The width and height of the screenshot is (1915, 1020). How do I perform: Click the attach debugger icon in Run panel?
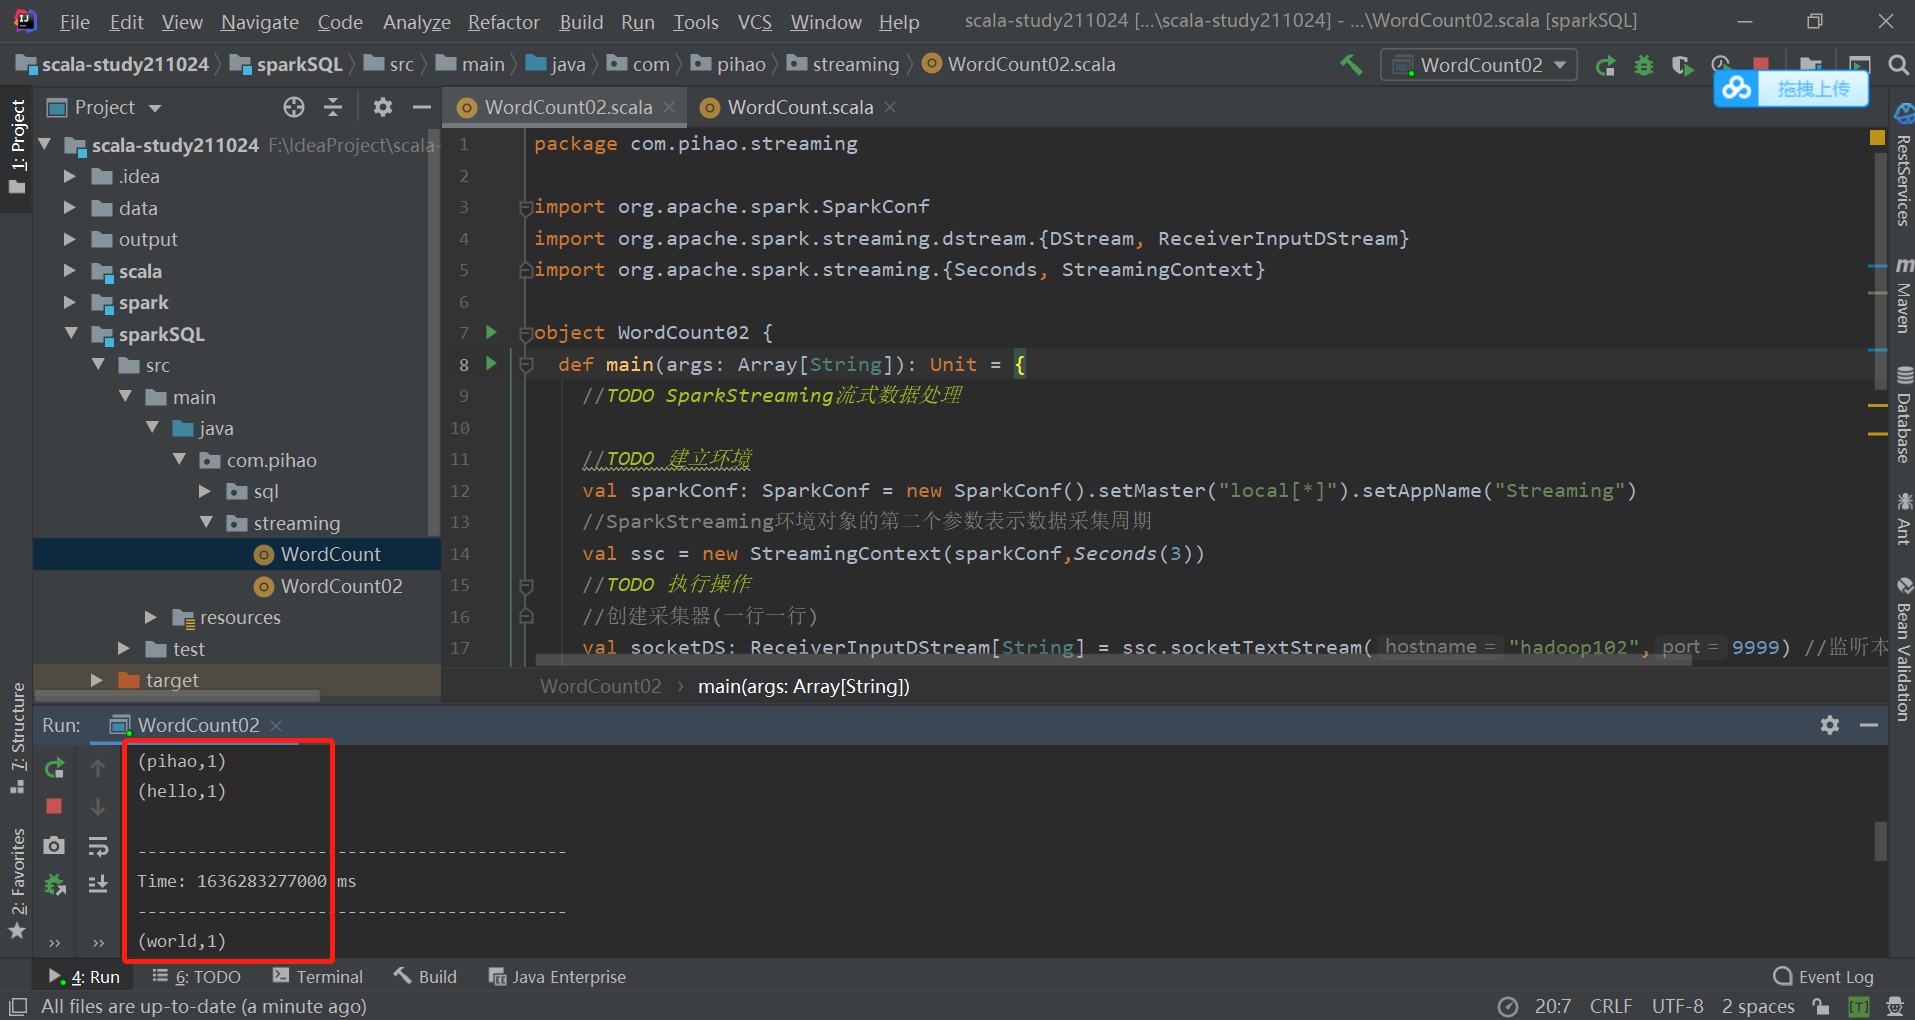tap(54, 884)
